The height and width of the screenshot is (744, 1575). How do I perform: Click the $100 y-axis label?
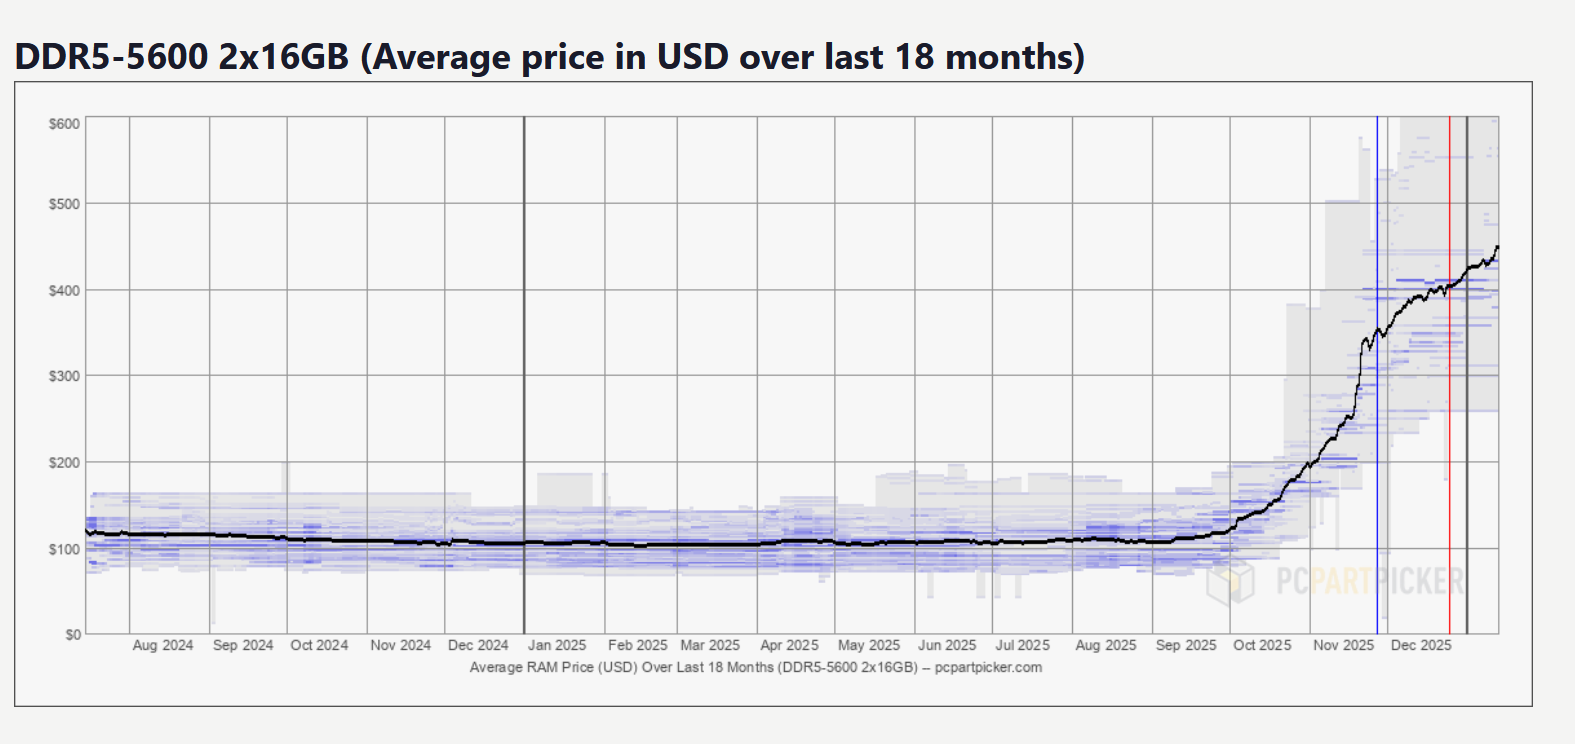coord(64,549)
